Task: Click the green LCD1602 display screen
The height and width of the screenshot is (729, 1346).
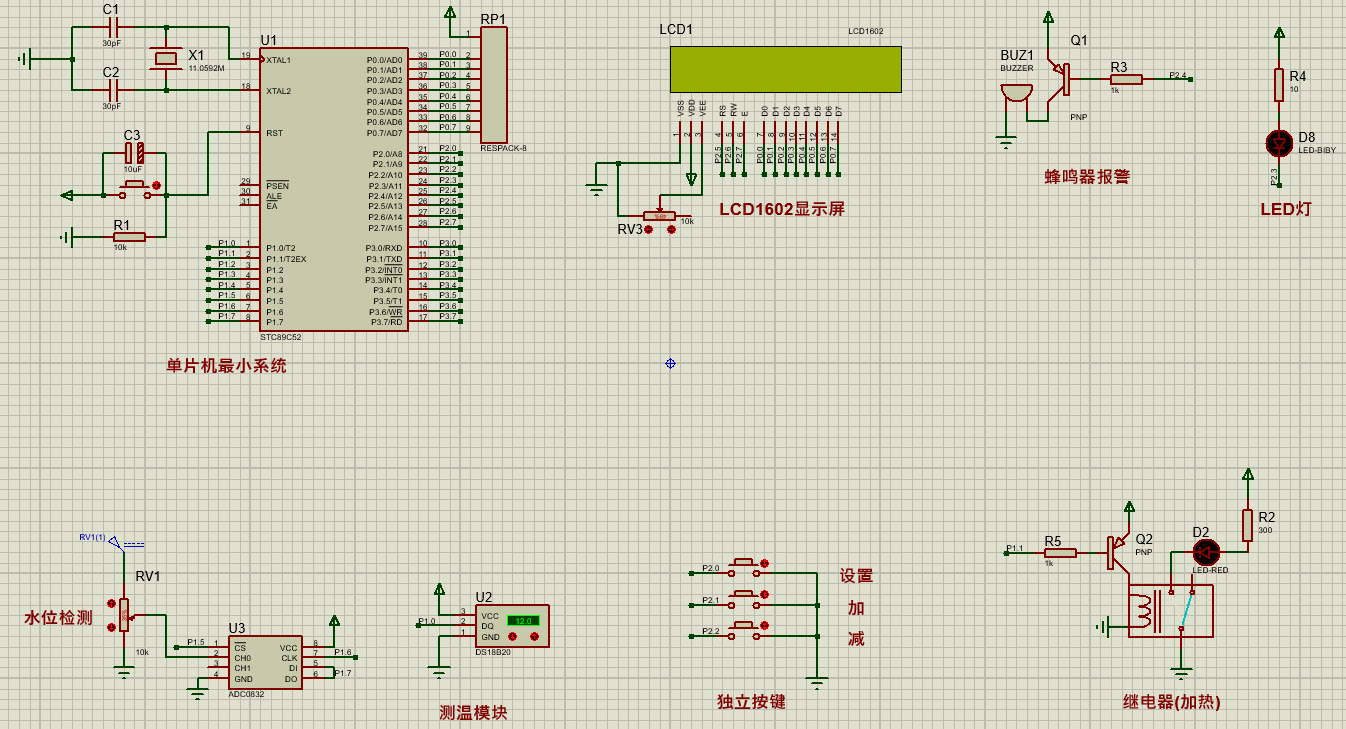Action: pyautogui.click(x=785, y=69)
